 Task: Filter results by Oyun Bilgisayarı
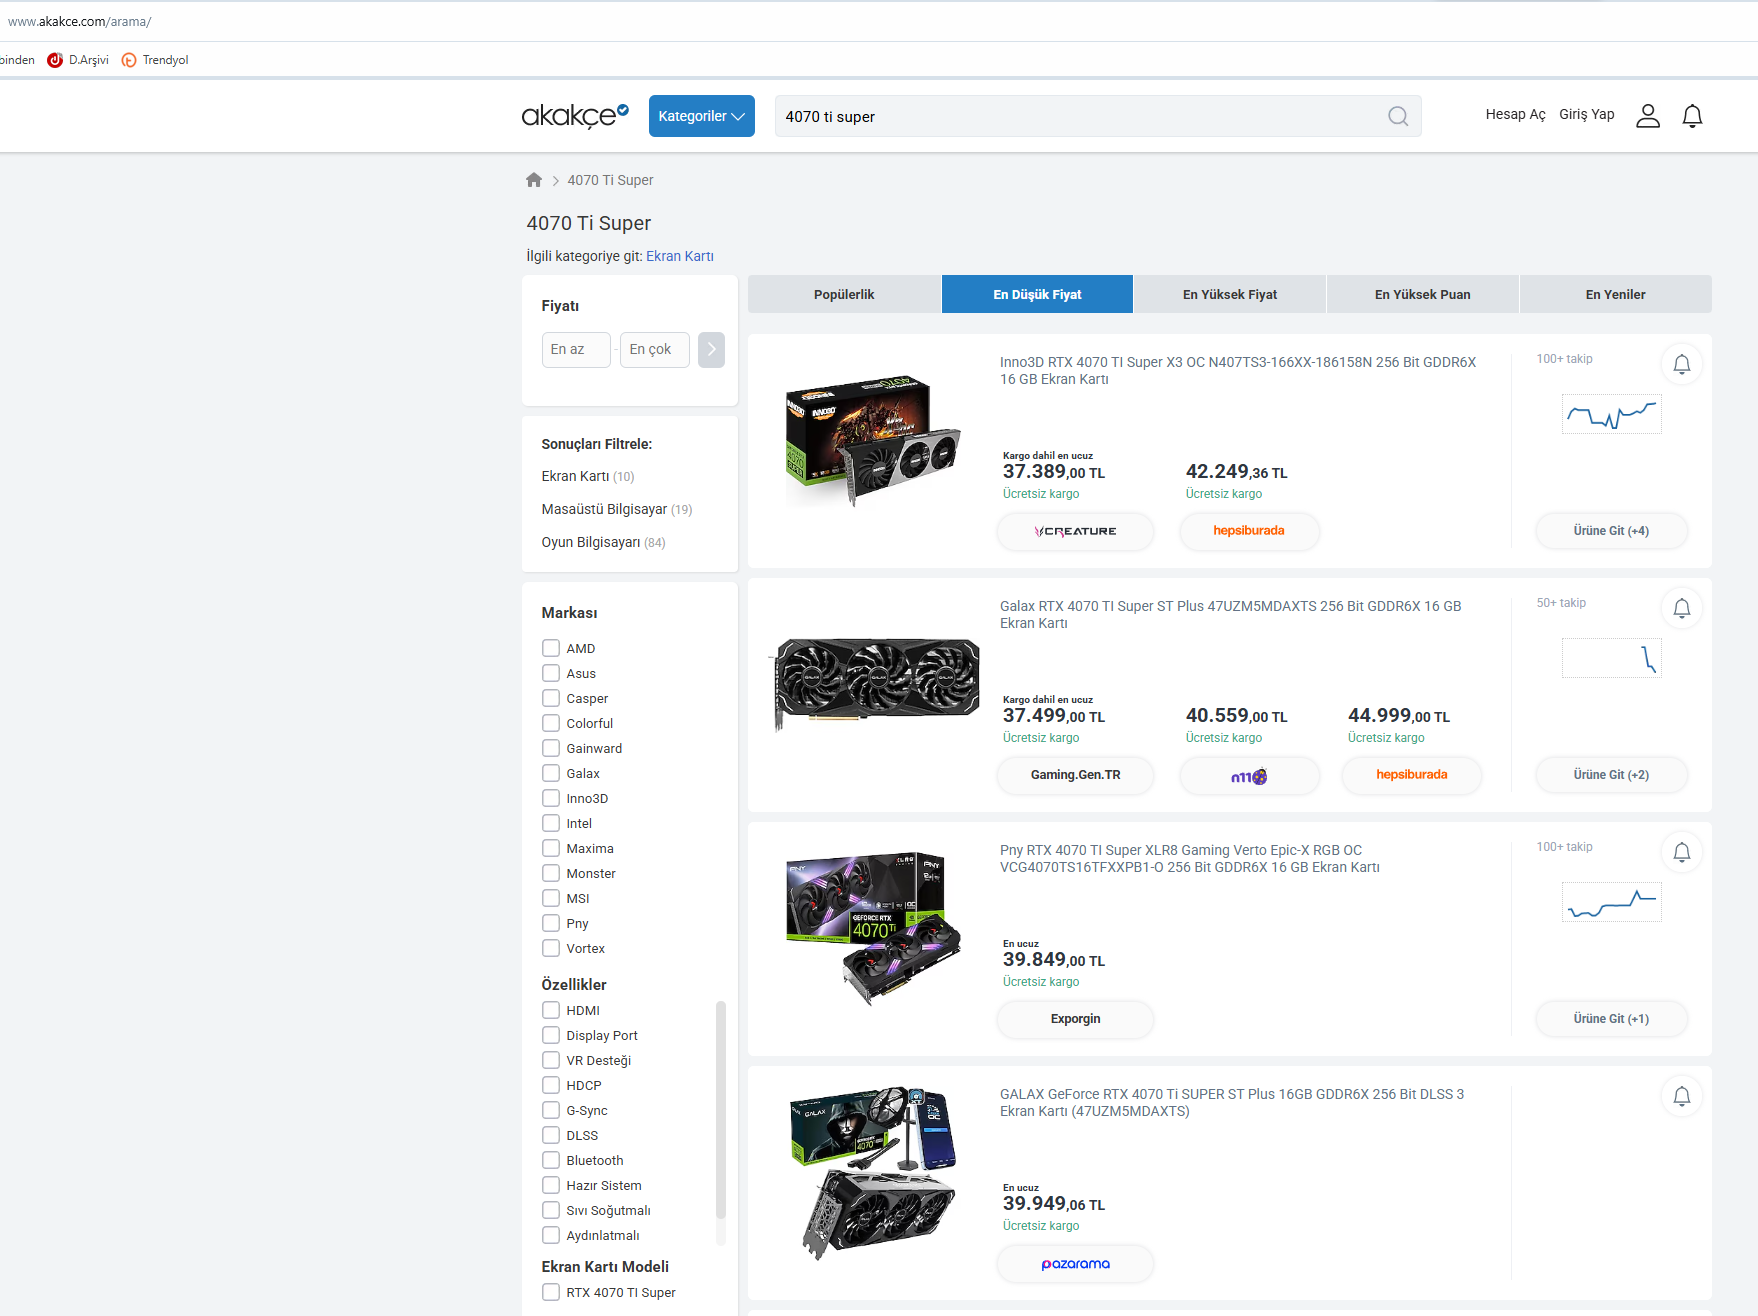coord(604,542)
